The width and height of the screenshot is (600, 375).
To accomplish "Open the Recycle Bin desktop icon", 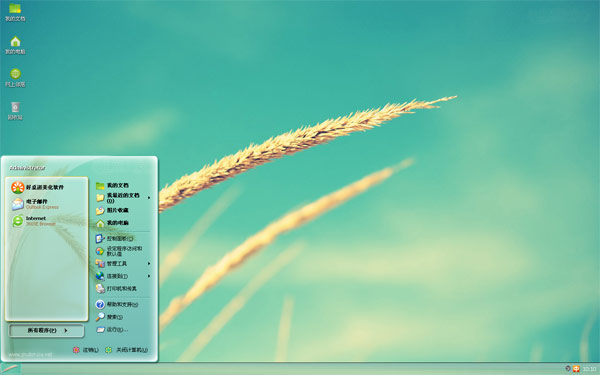I will (15, 111).
